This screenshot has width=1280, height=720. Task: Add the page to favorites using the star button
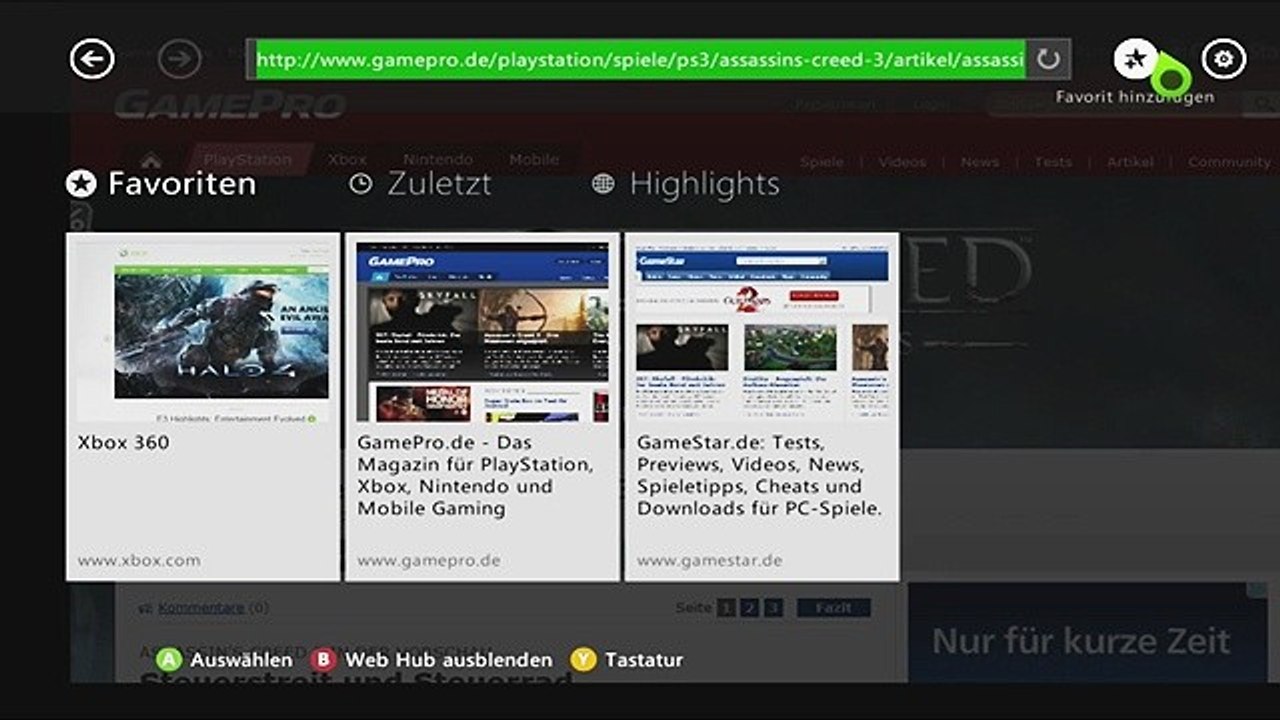(x=1135, y=60)
